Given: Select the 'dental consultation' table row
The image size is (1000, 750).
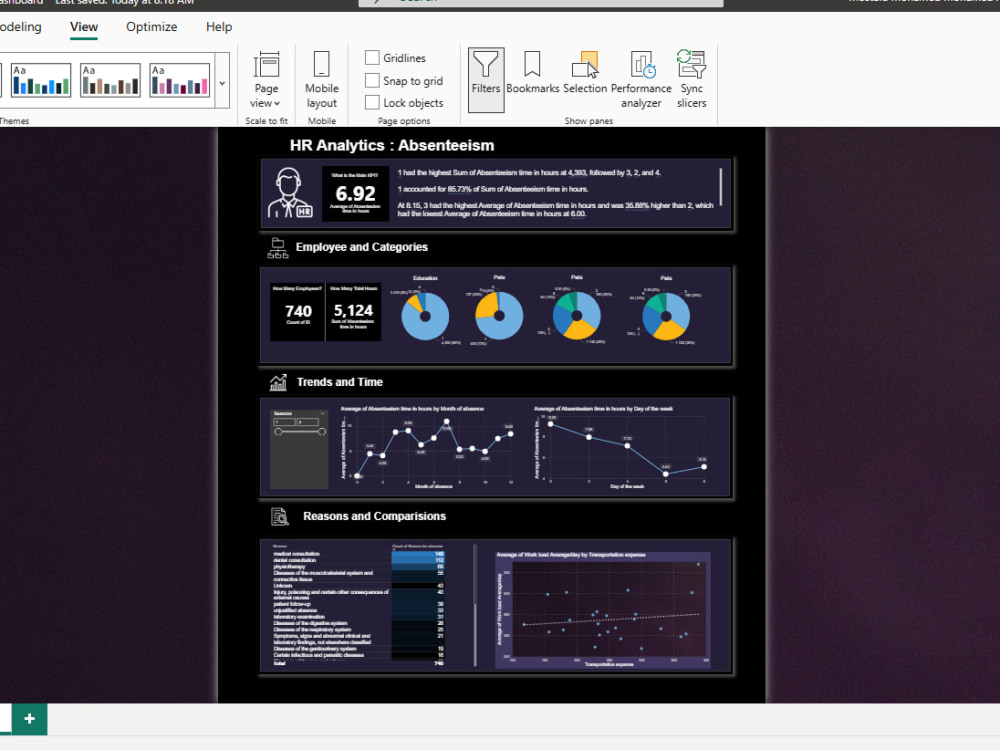Looking at the screenshot, I should (358, 560).
